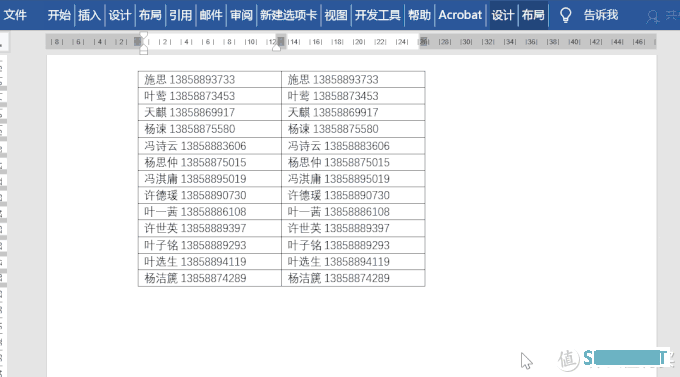Image resolution: width=680 pixels, height=377 pixels.
Task: Click right column cell 叶子铭 13858889293
Action: pyautogui.click(x=353, y=245)
